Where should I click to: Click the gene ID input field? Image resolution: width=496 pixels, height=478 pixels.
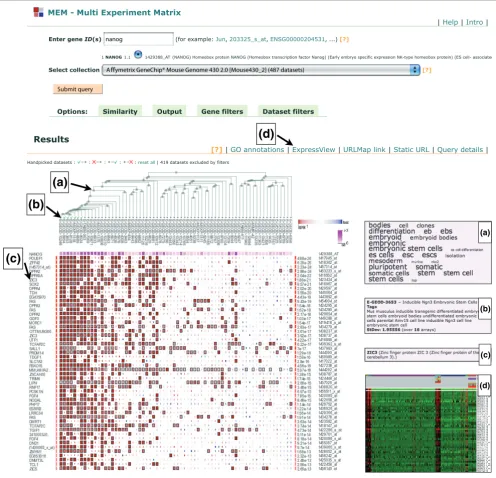tap(138, 39)
